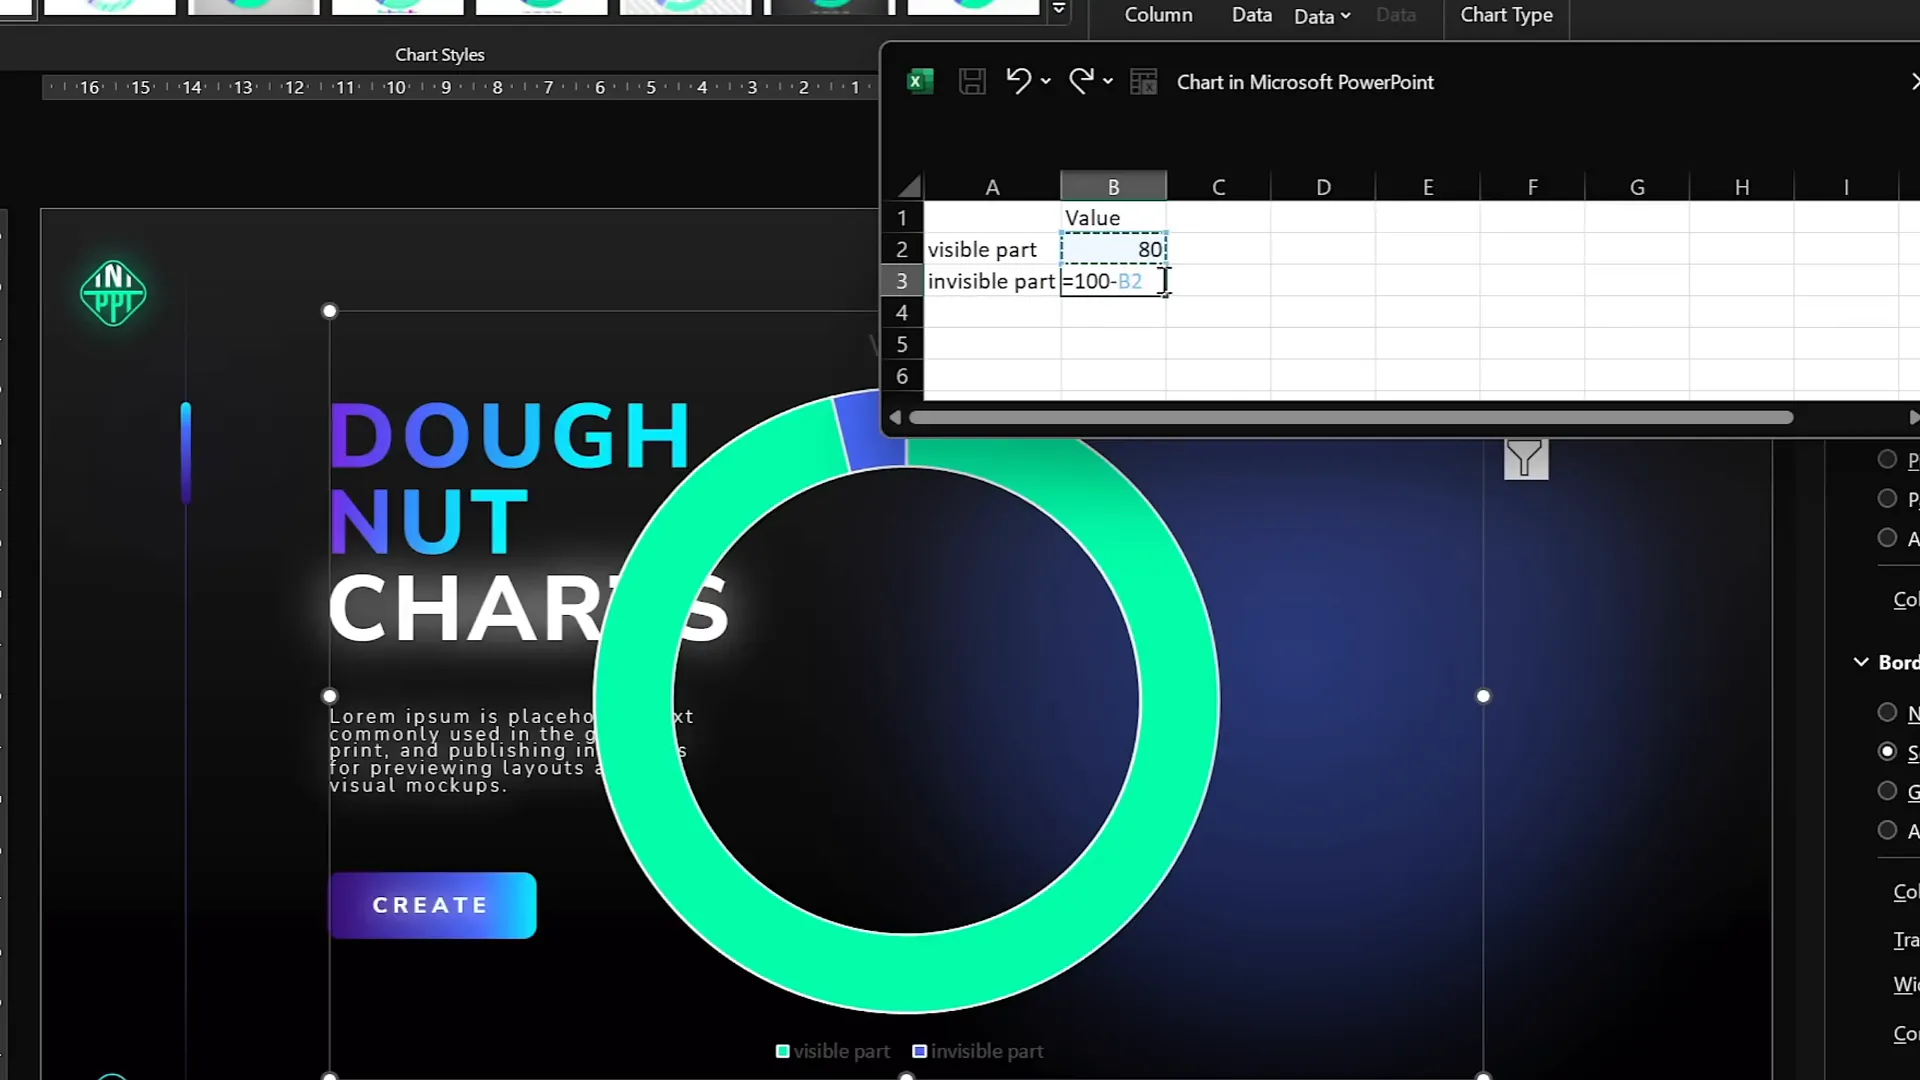The image size is (1920, 1080).
Task: Select row 4 header in spreadsheet
Action: coord(902,313)
